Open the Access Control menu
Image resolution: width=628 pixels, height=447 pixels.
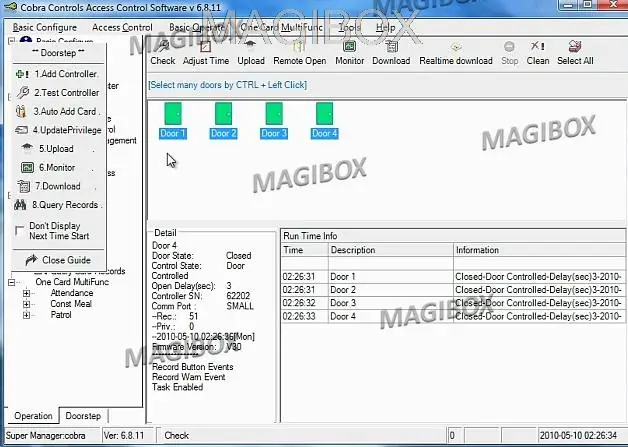[122, 28]
